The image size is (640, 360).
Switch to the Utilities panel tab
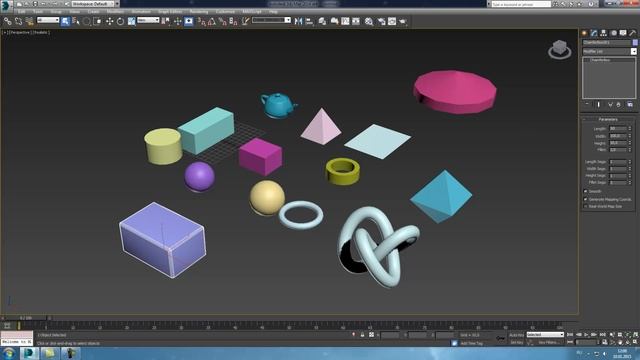tap(633, 33)
